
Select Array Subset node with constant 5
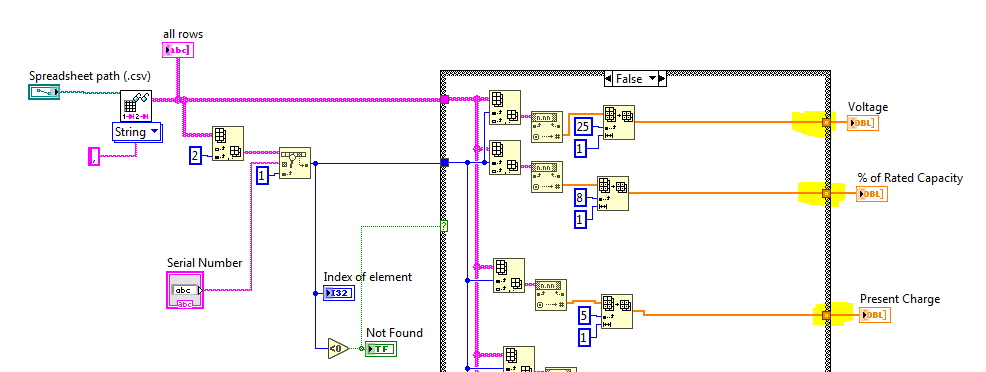coord(617,311)
